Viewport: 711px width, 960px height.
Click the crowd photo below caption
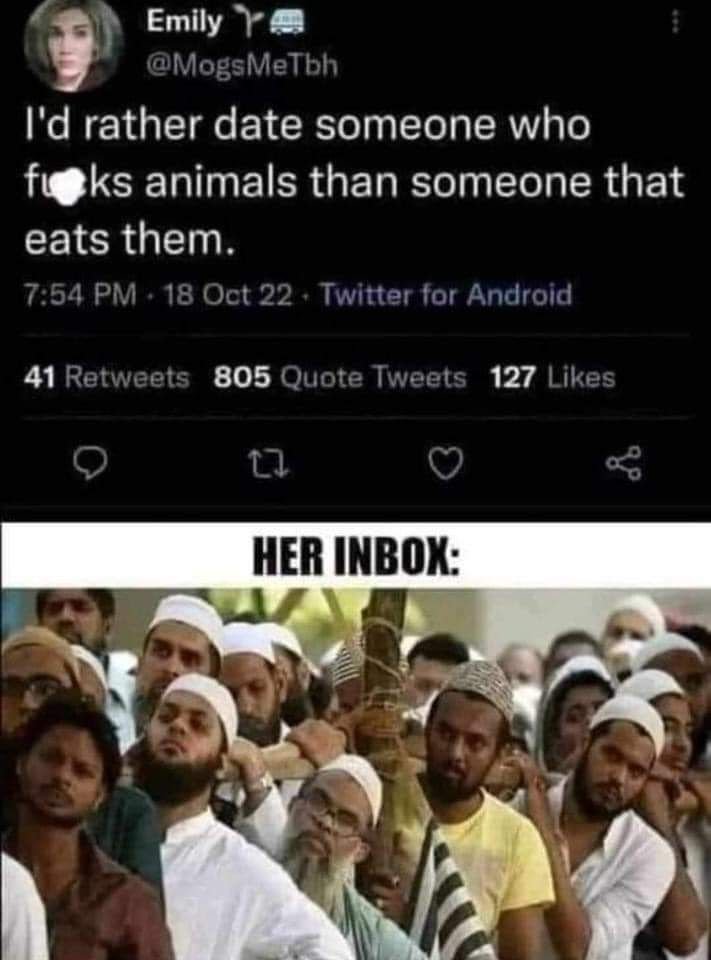(355, 773)
